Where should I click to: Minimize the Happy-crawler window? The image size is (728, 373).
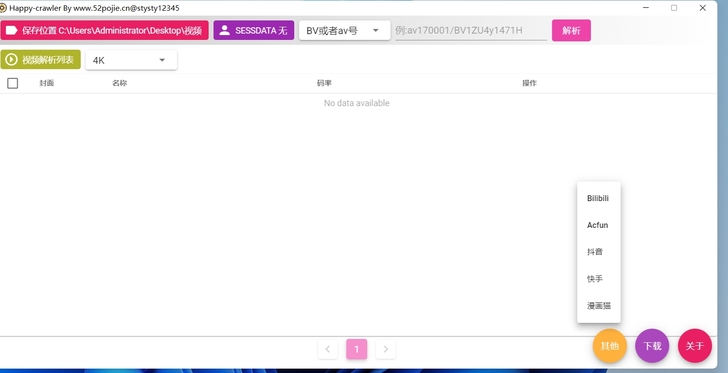coord(646,8)
